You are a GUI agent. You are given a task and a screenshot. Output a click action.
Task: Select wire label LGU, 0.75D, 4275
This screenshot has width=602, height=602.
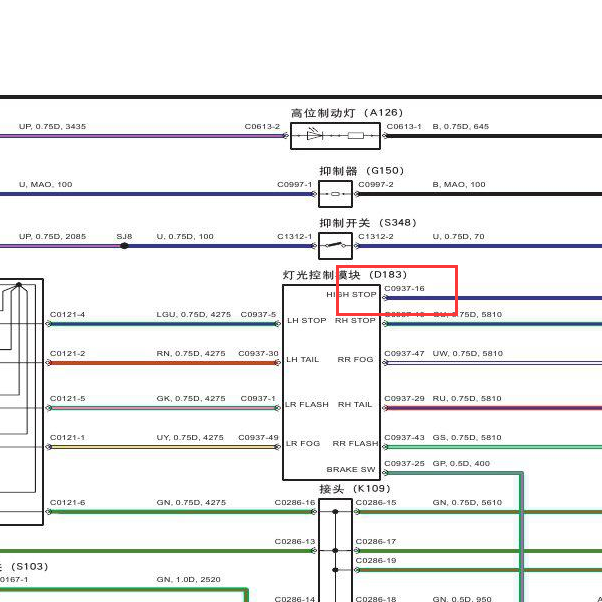click(194, 314)
